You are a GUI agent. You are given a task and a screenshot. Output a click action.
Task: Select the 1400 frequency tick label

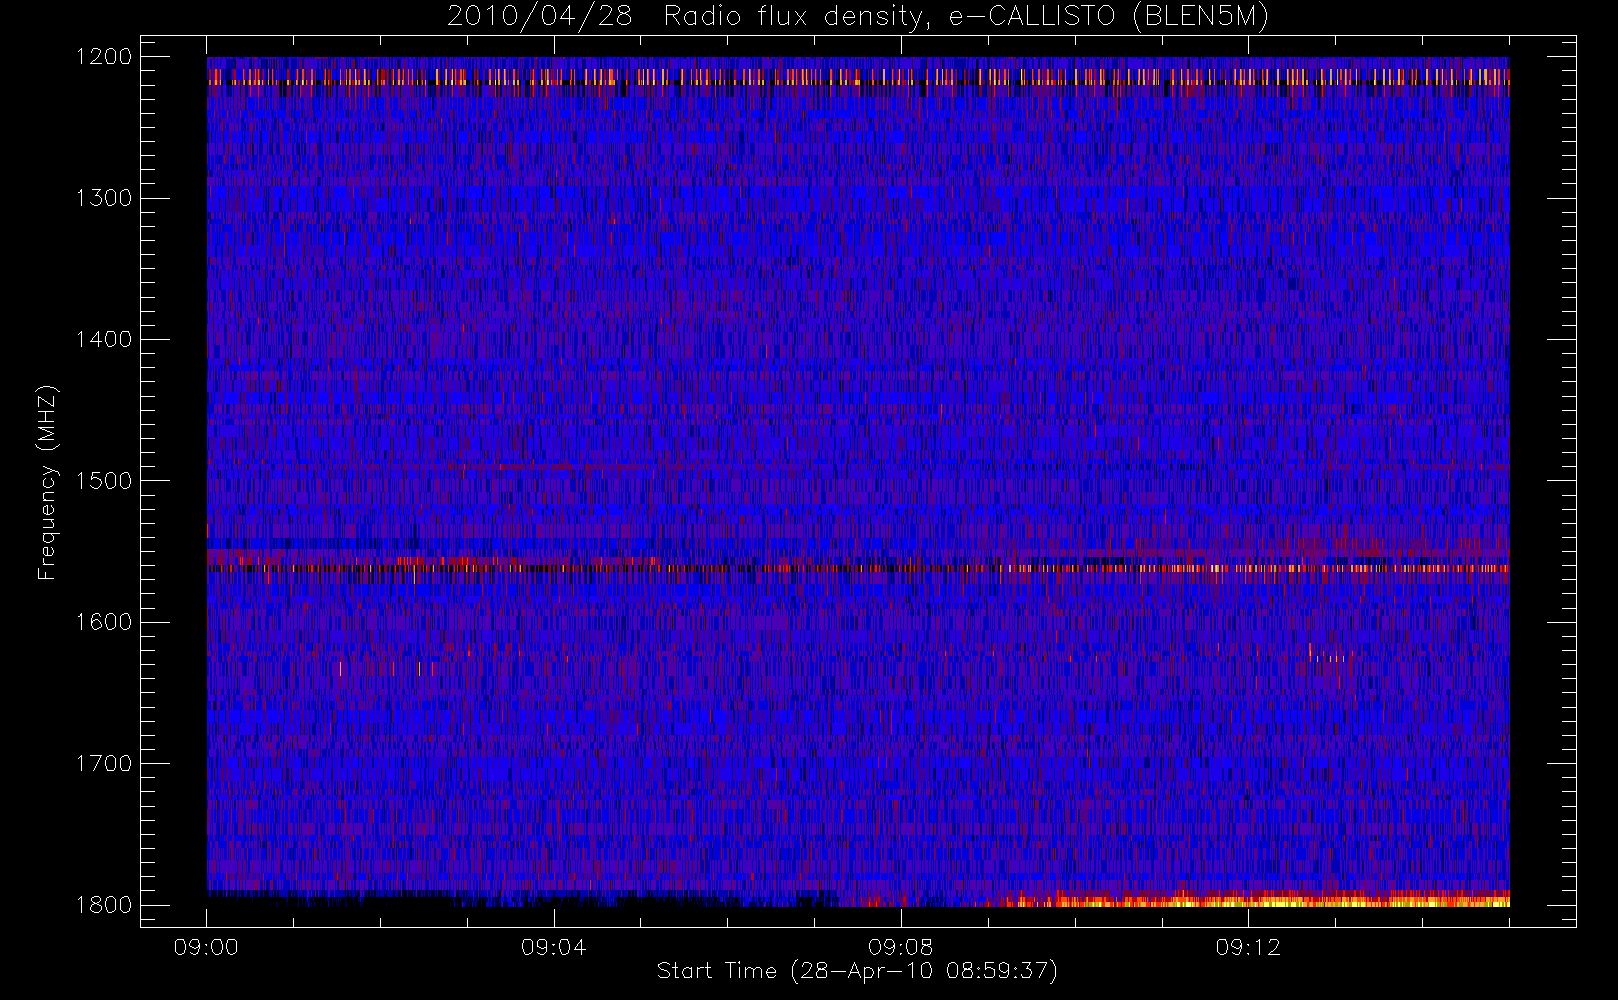pos(104,339)
